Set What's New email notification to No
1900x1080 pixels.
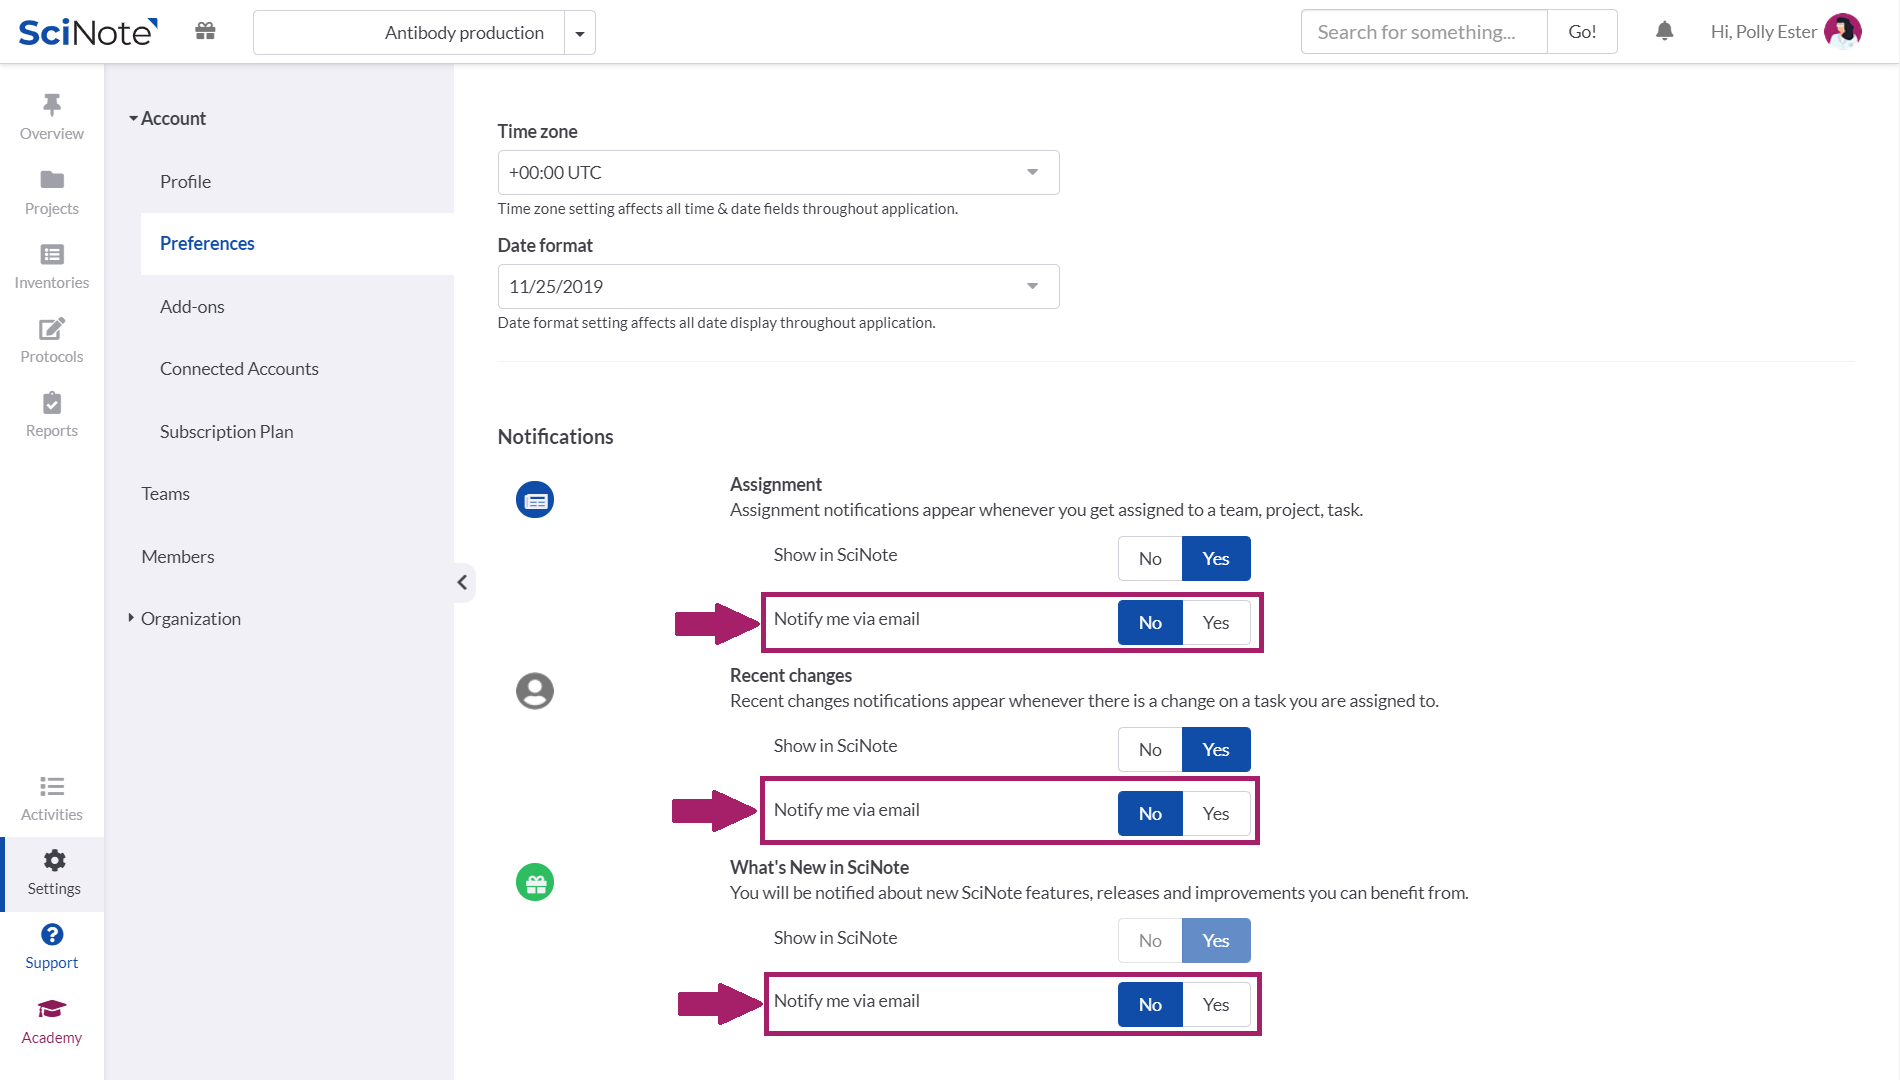click(x=1150, y=1004)
